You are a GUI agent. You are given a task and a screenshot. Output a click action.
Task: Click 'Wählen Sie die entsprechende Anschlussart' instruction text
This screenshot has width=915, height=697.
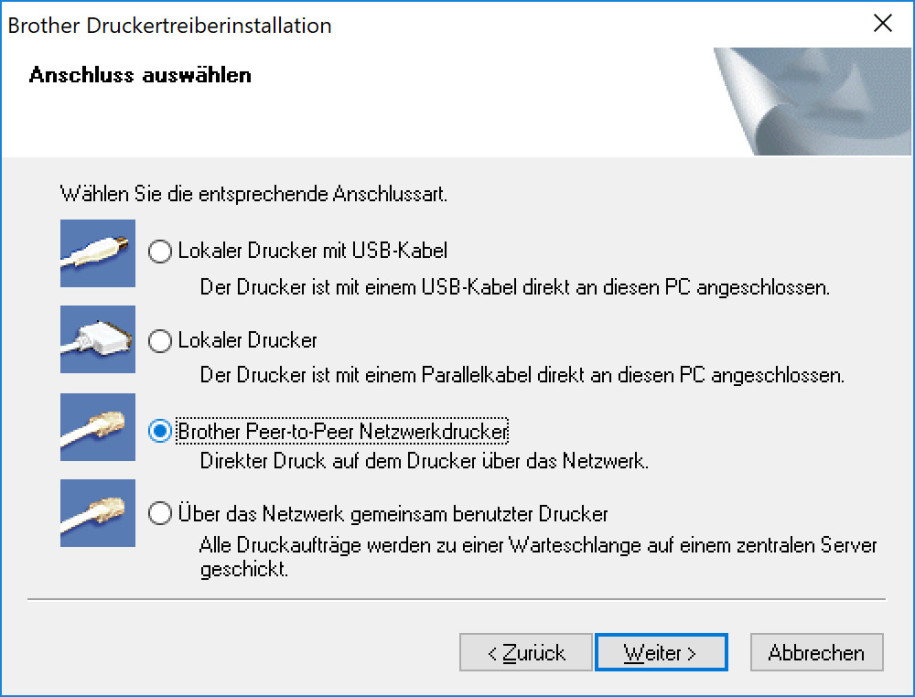(254, 193)
